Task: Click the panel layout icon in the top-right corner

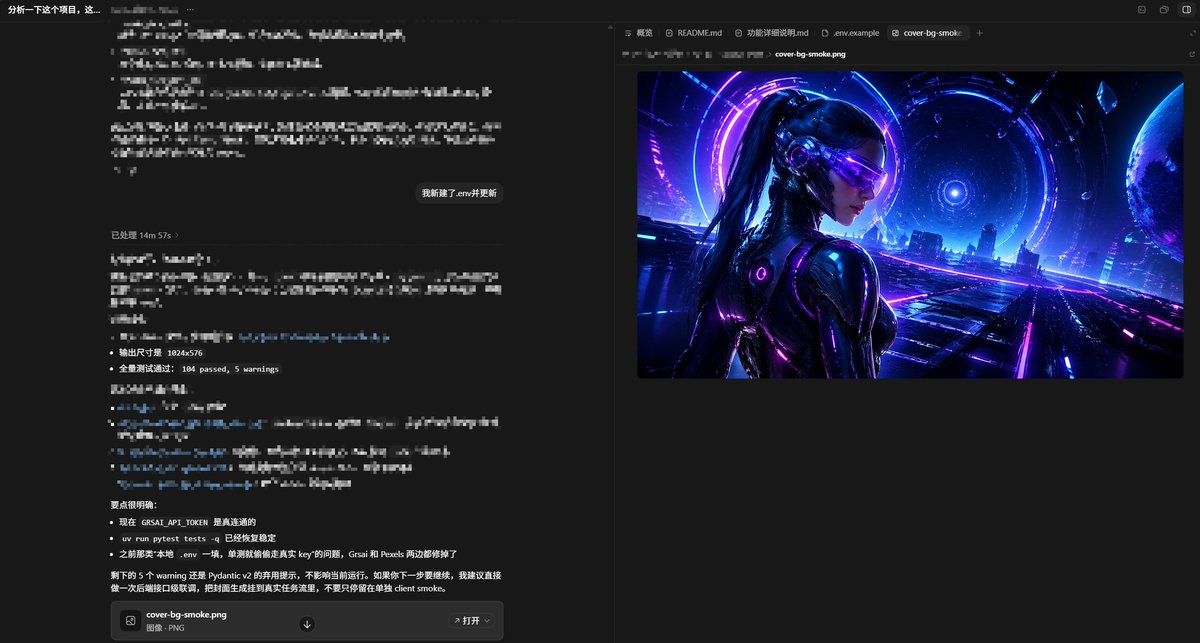Action: click(1186, 10)
